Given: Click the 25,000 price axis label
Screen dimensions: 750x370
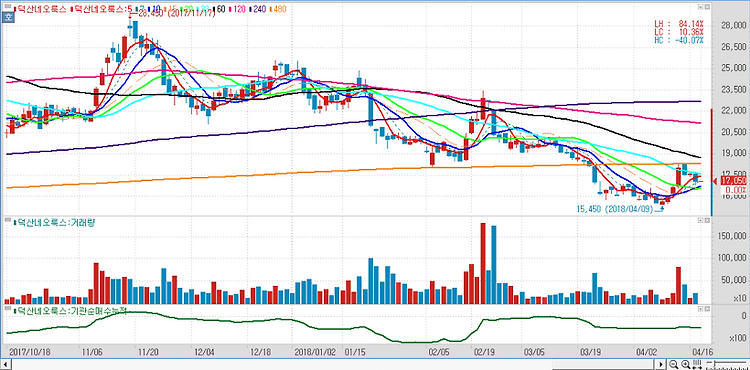Looking at the screenshot, I should tap(734, 68).
